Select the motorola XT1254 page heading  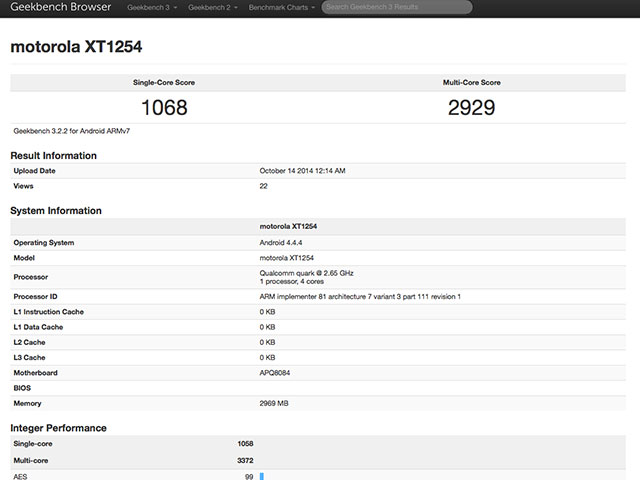coord(76,47)
